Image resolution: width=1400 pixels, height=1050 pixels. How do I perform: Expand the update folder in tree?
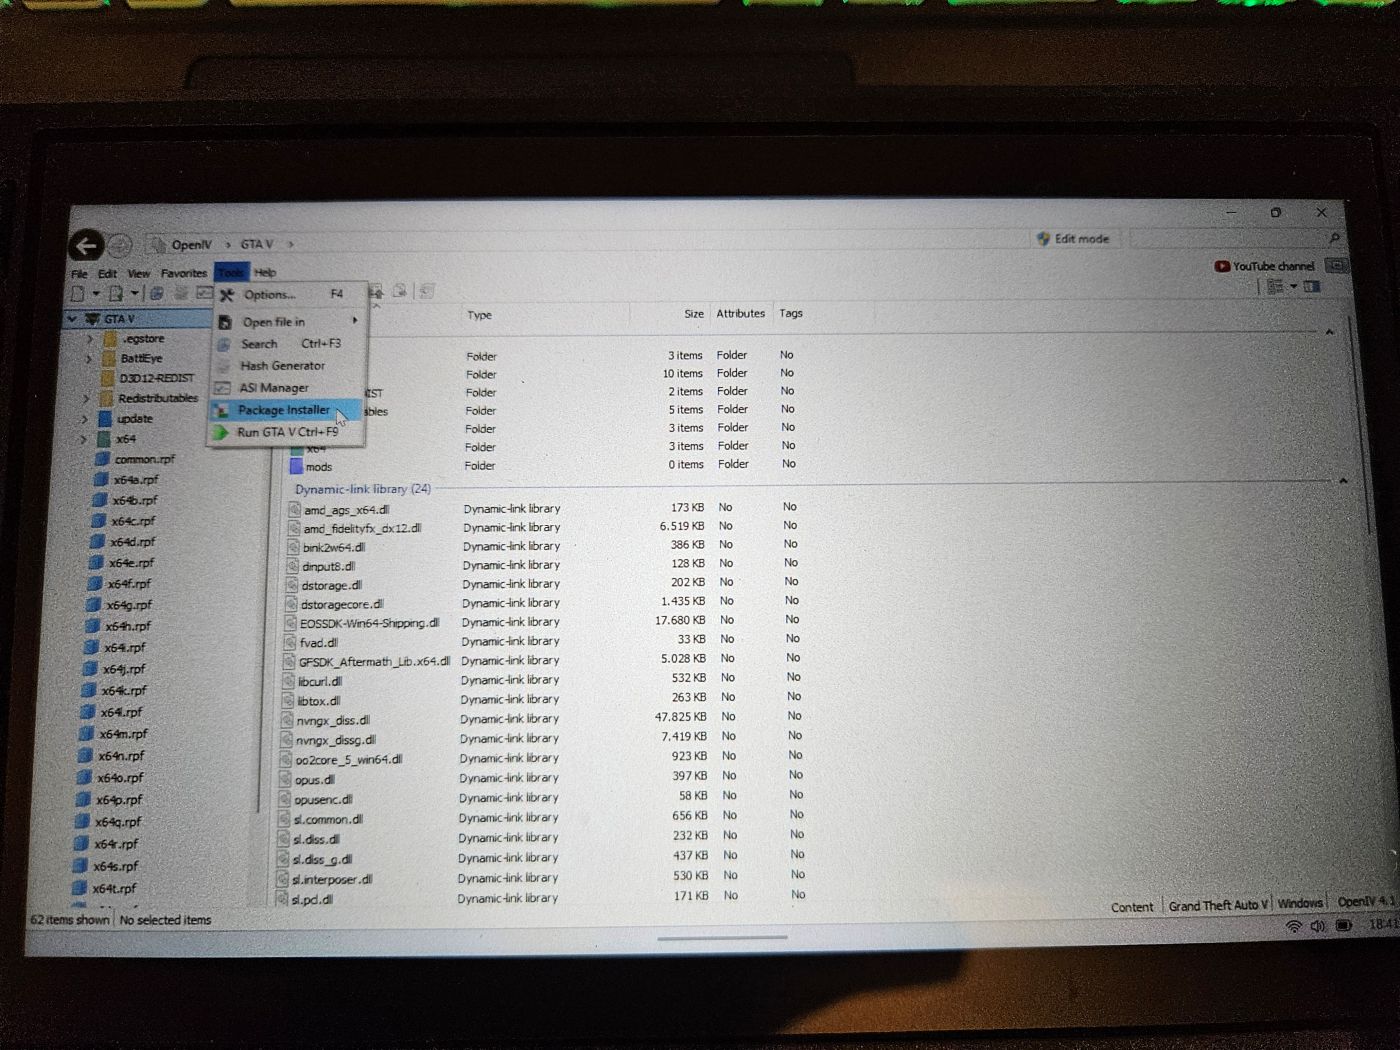pos(85,419)
